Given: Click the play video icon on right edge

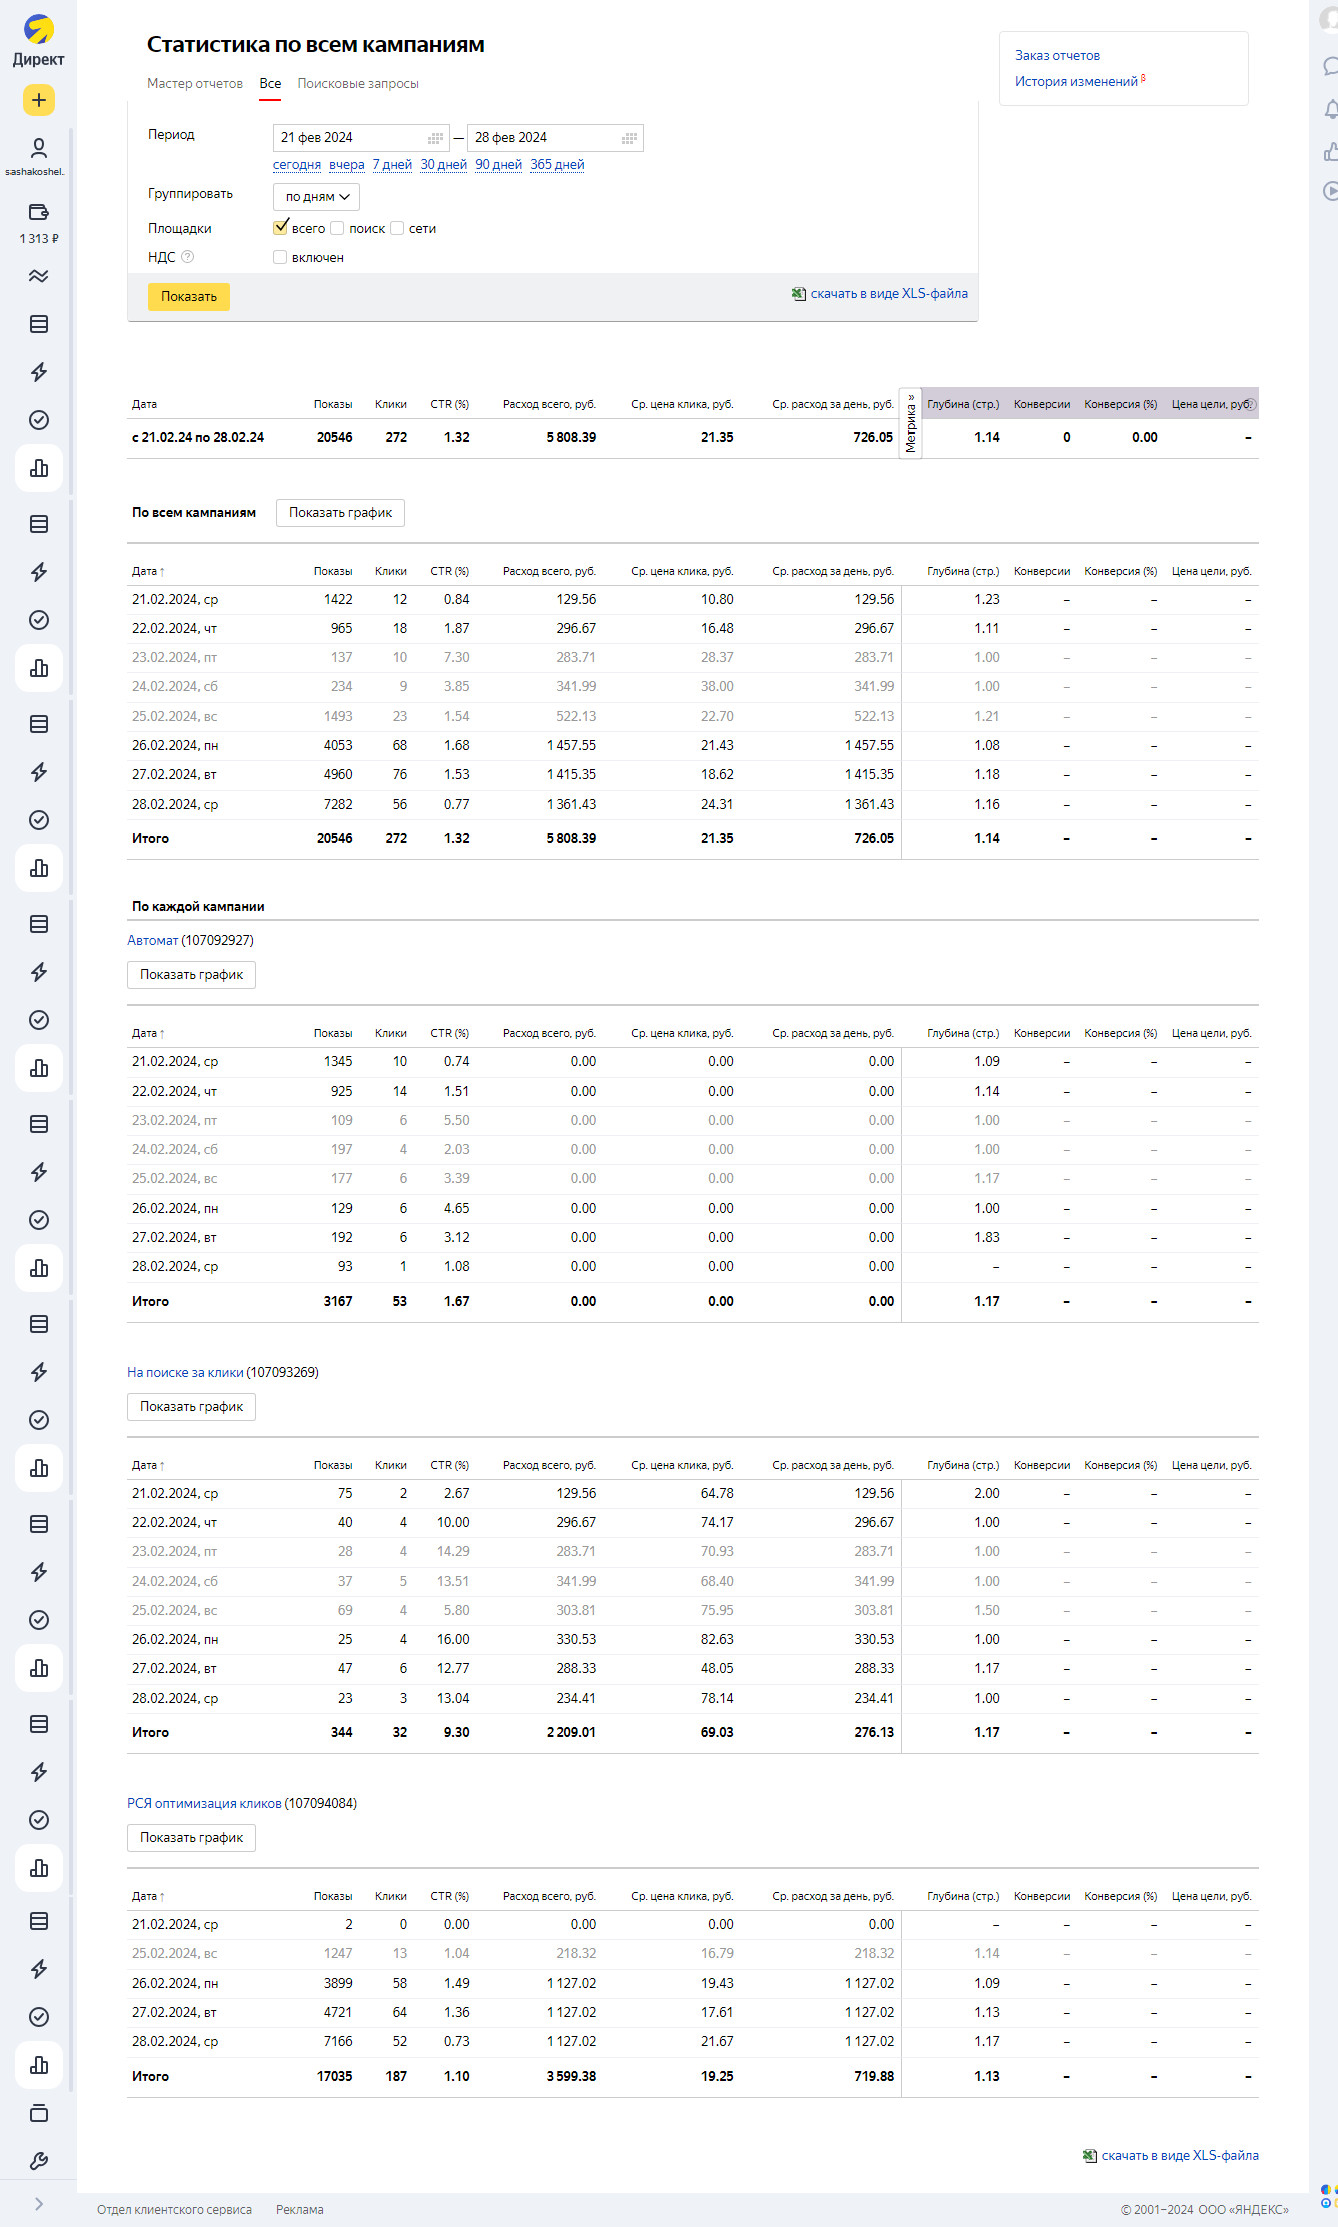Looking at the screenshot, I should [1330, 190].
